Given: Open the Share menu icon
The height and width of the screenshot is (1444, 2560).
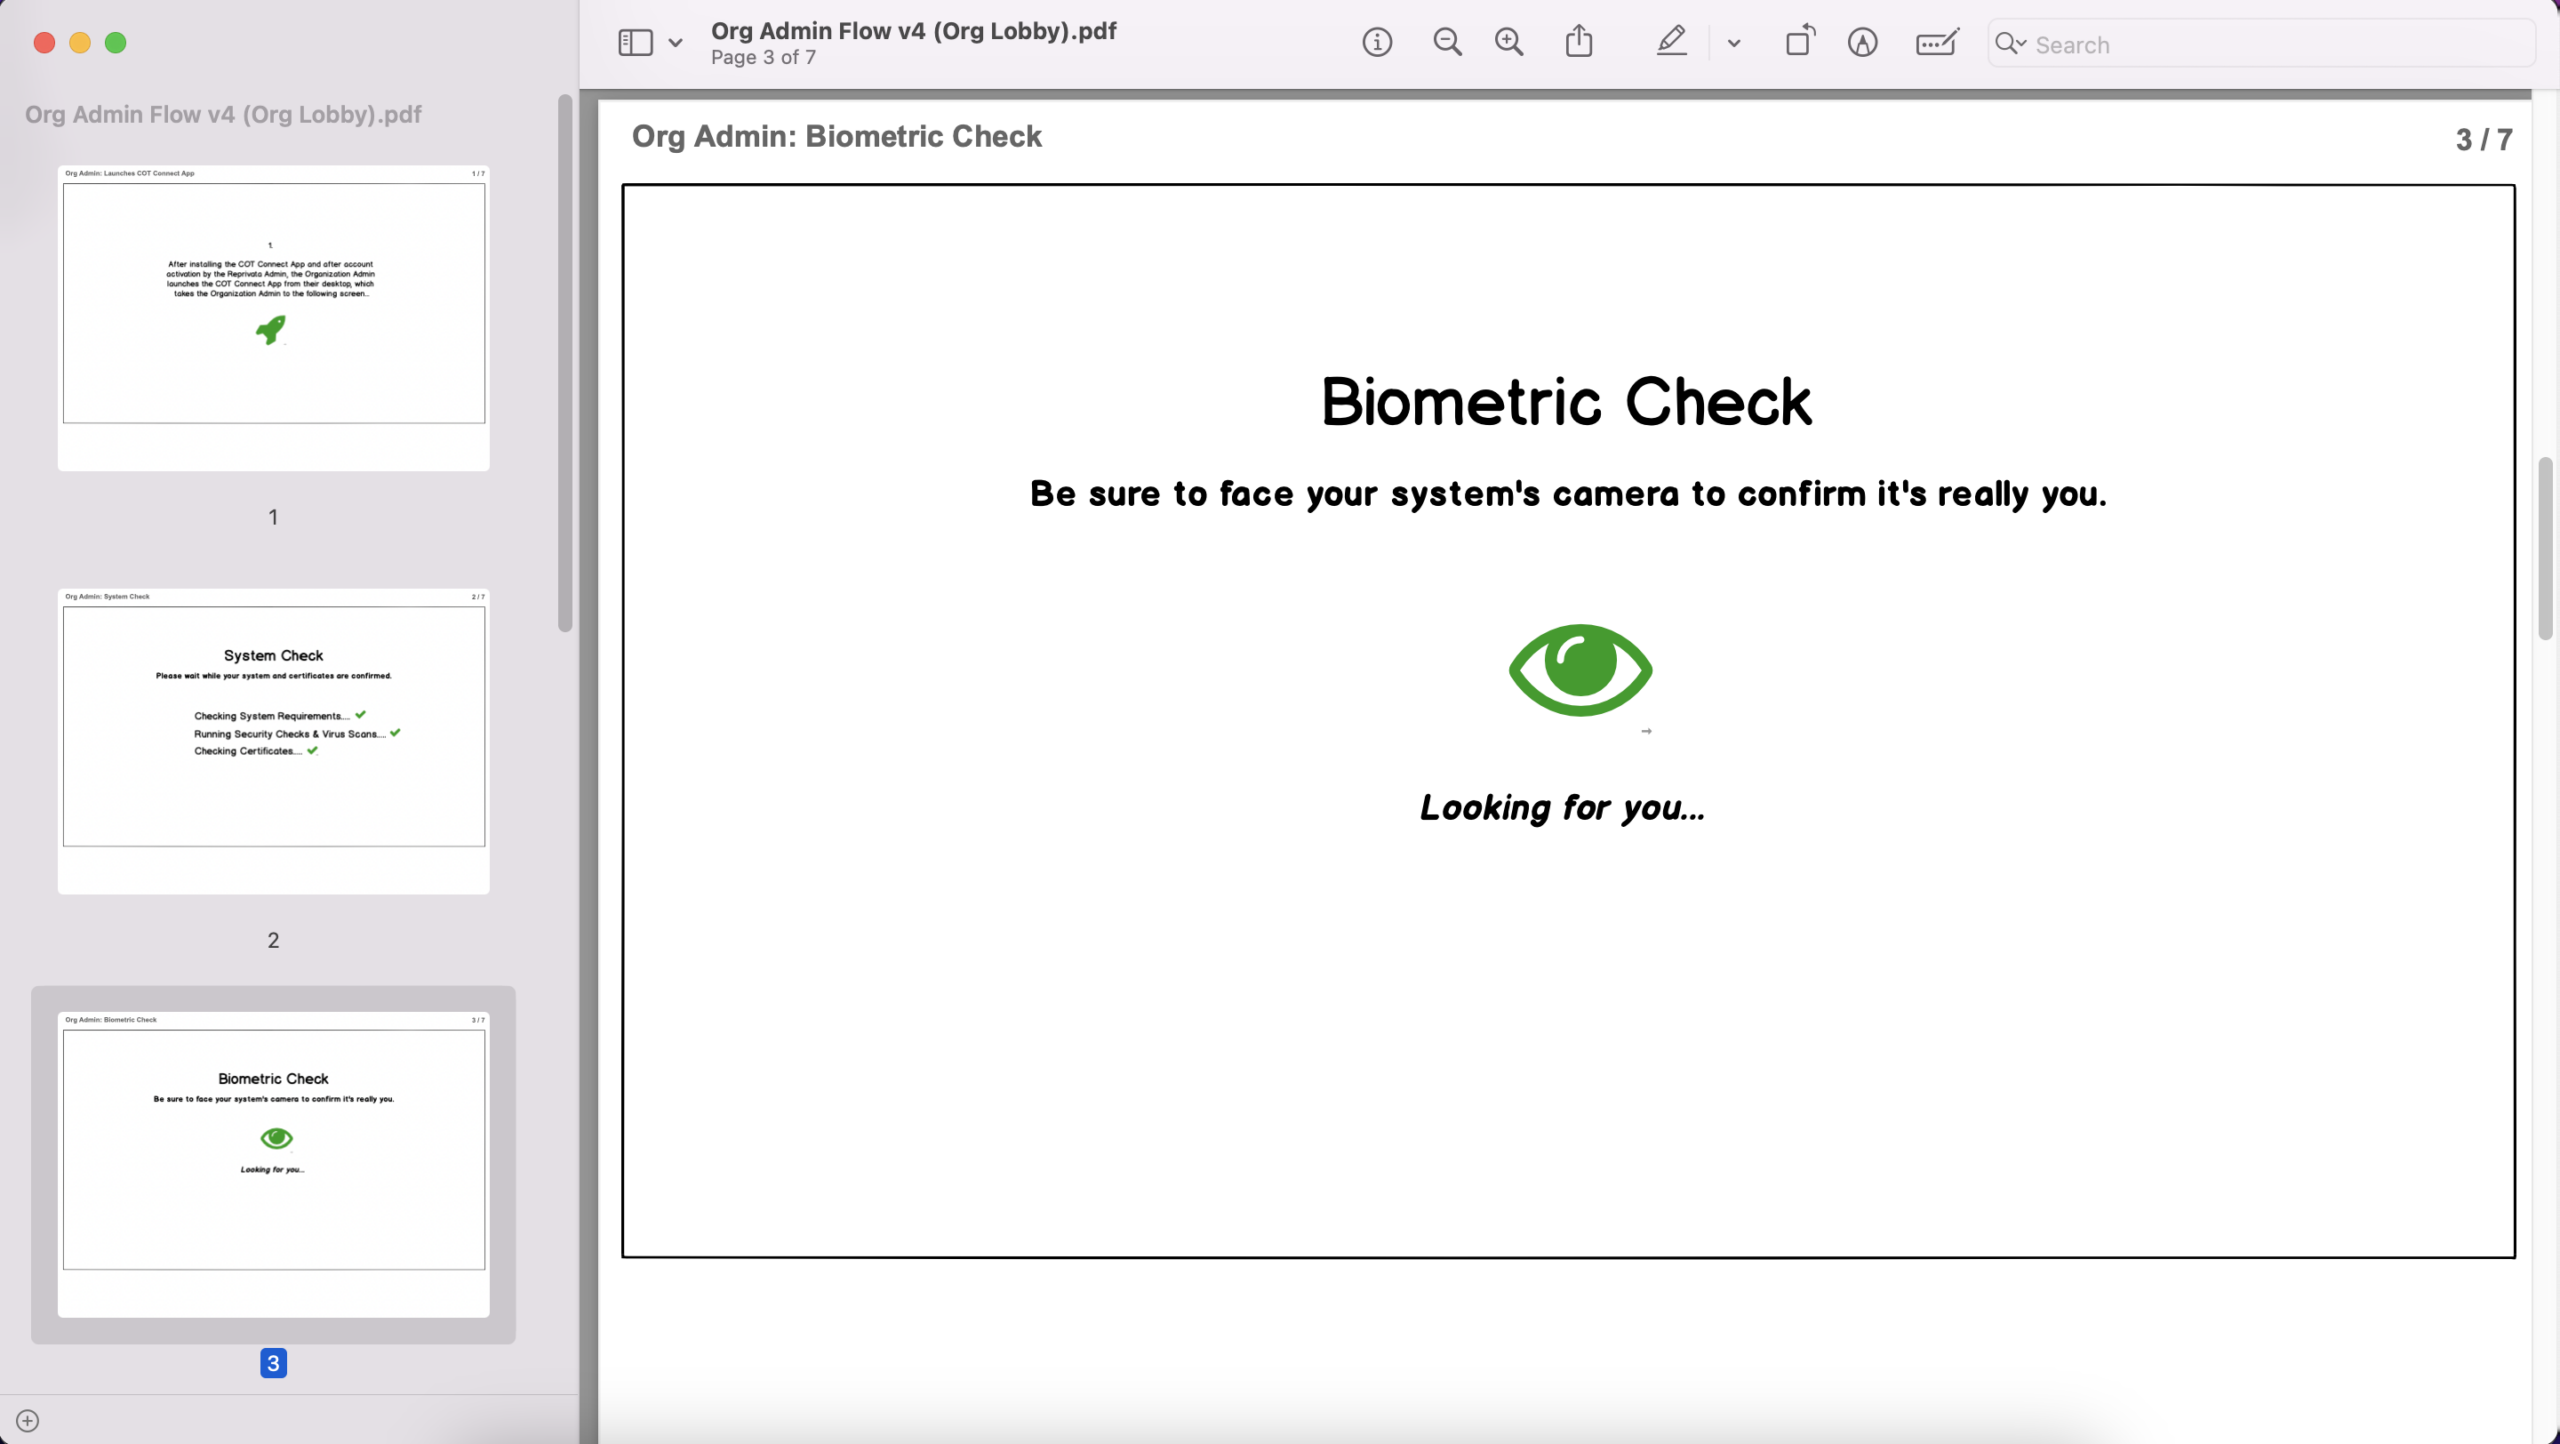Looking at the screenshot, I should pyautogui.click(x=1579, y=43).
